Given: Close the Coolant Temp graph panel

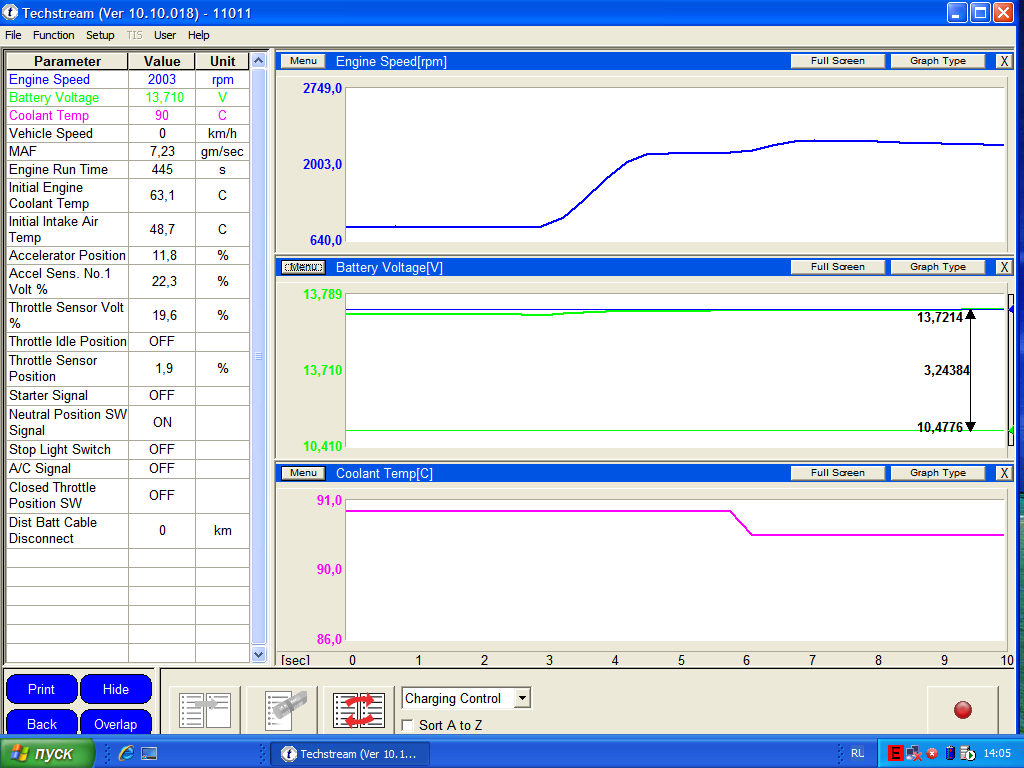Looking at the screenshot, I should coord(1004,473).
